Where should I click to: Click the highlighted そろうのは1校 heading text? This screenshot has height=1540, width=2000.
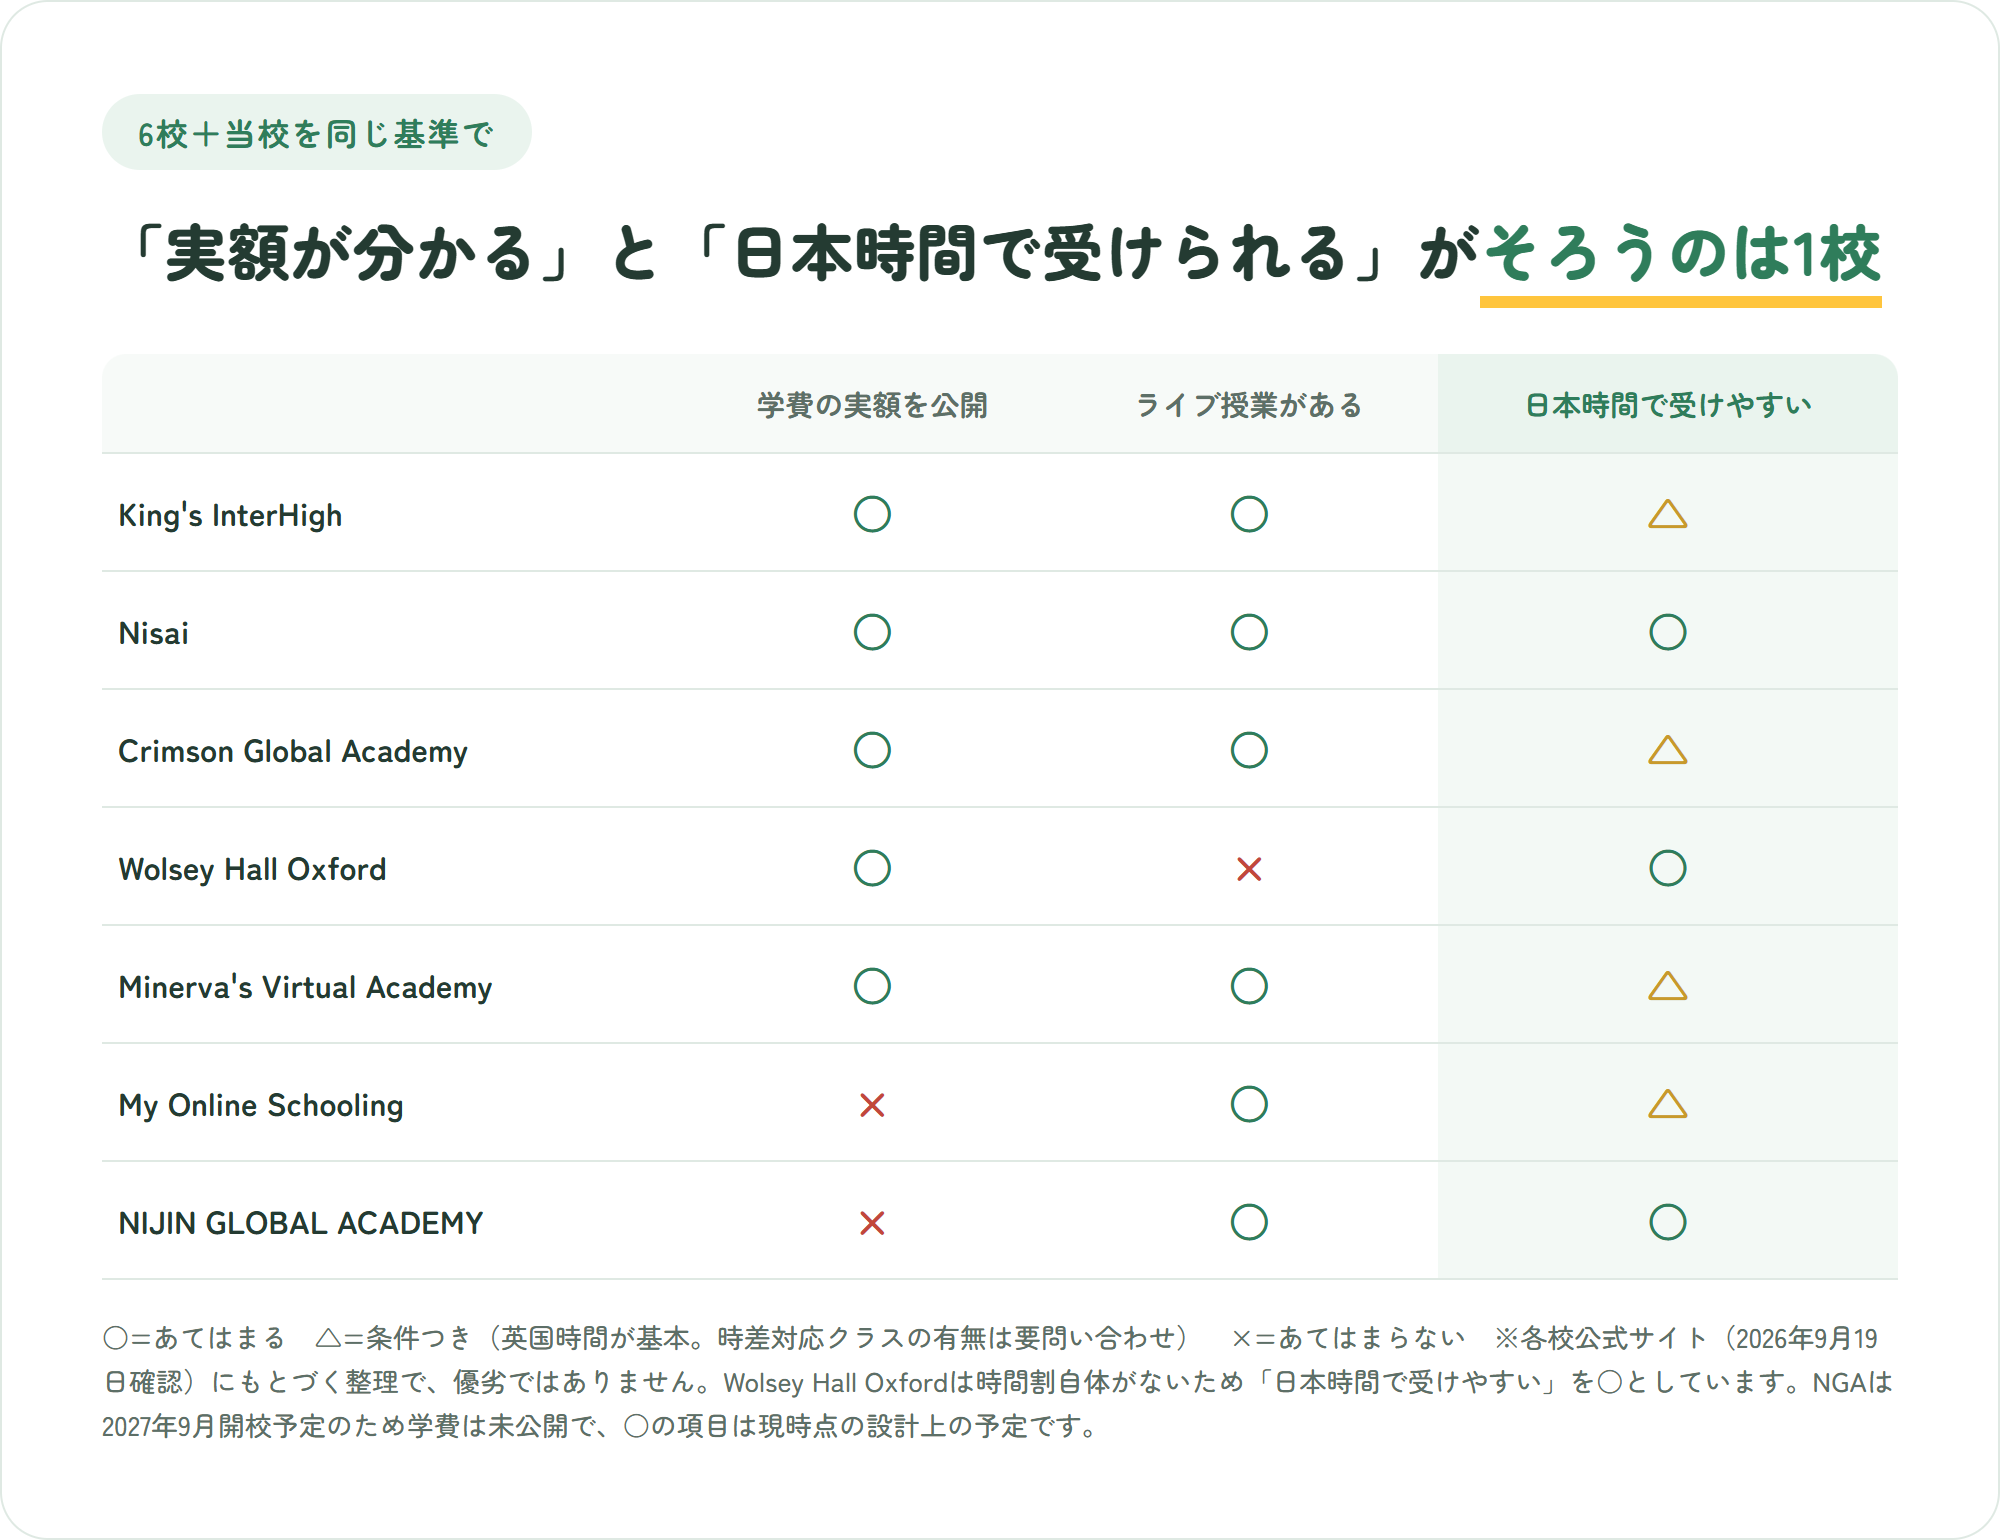tap(1682, 253)
